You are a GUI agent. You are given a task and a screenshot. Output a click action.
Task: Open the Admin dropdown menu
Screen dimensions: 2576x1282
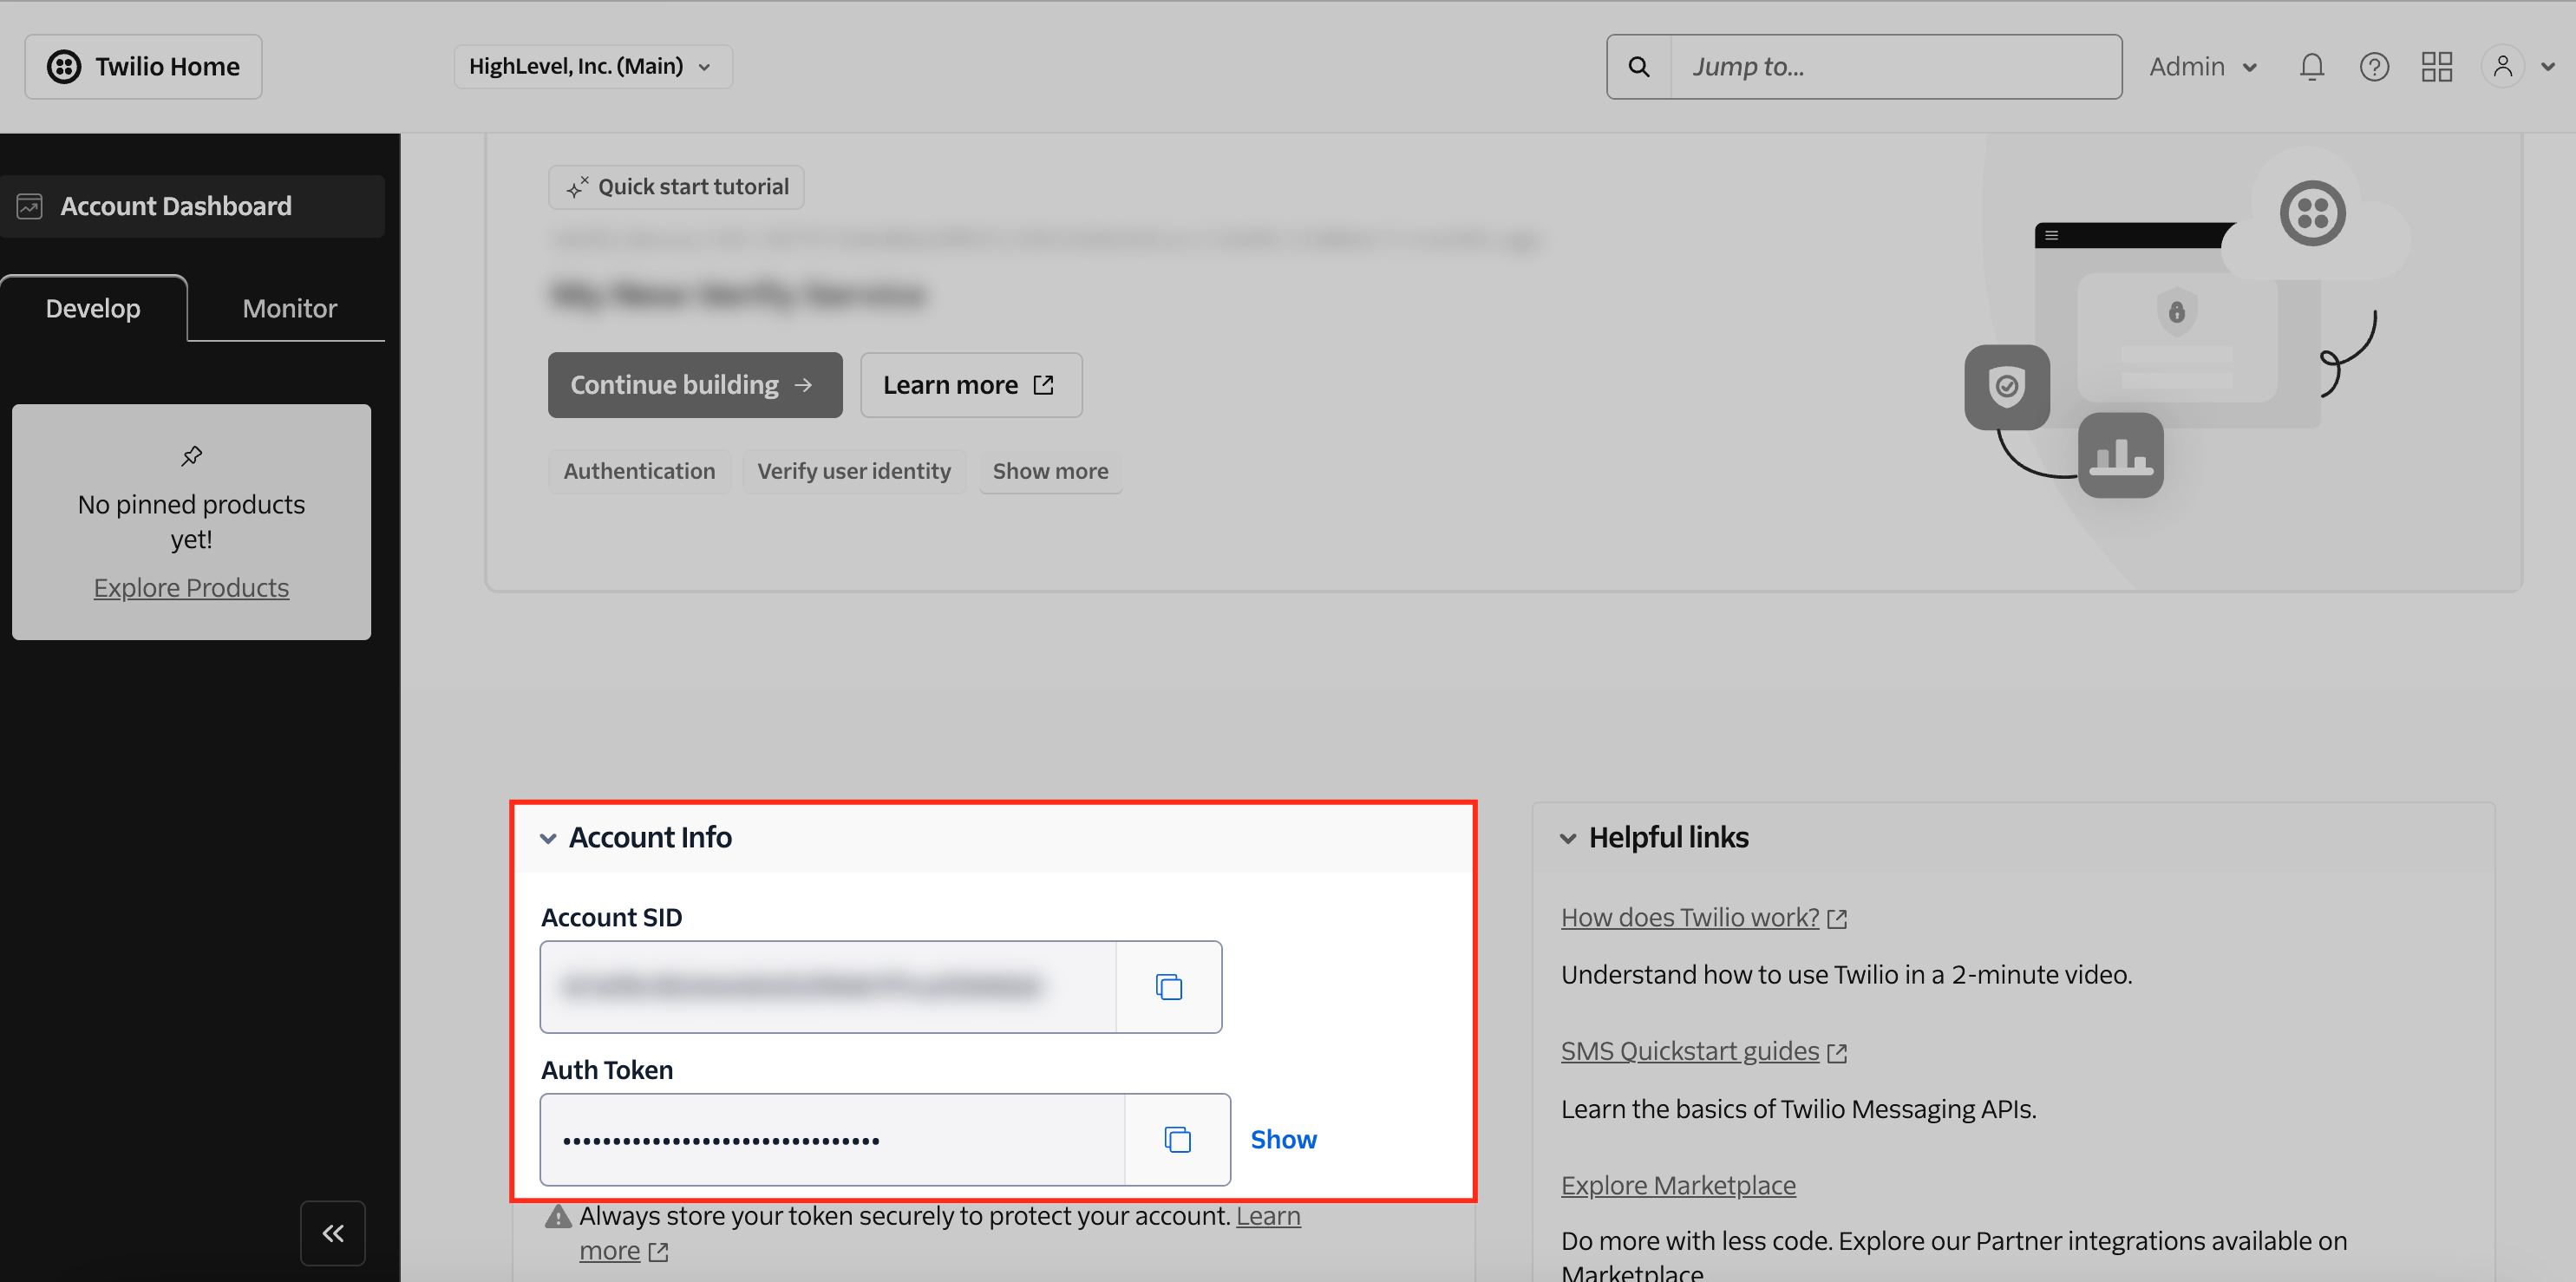pyautogui.click(x=2203, y=67)
